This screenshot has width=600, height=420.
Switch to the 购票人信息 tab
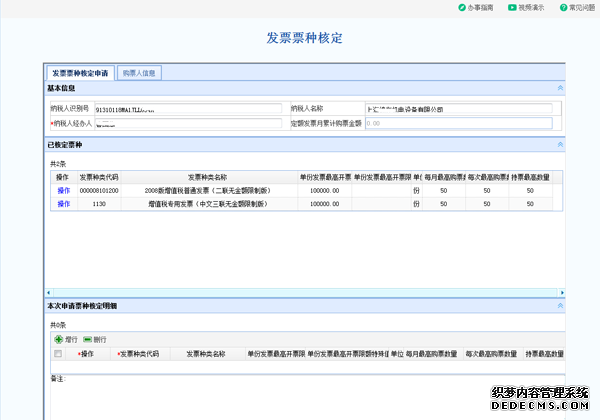[139, 73]
